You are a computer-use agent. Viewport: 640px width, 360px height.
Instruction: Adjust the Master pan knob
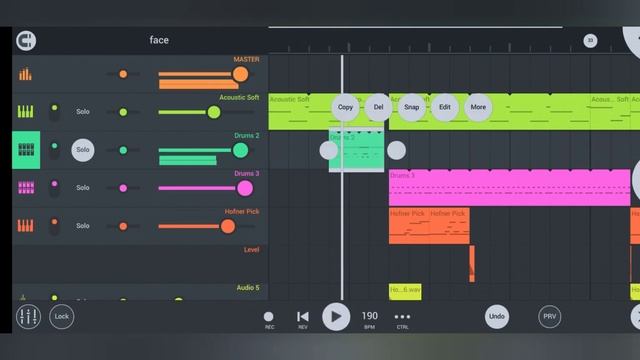(x=123, y=74)
